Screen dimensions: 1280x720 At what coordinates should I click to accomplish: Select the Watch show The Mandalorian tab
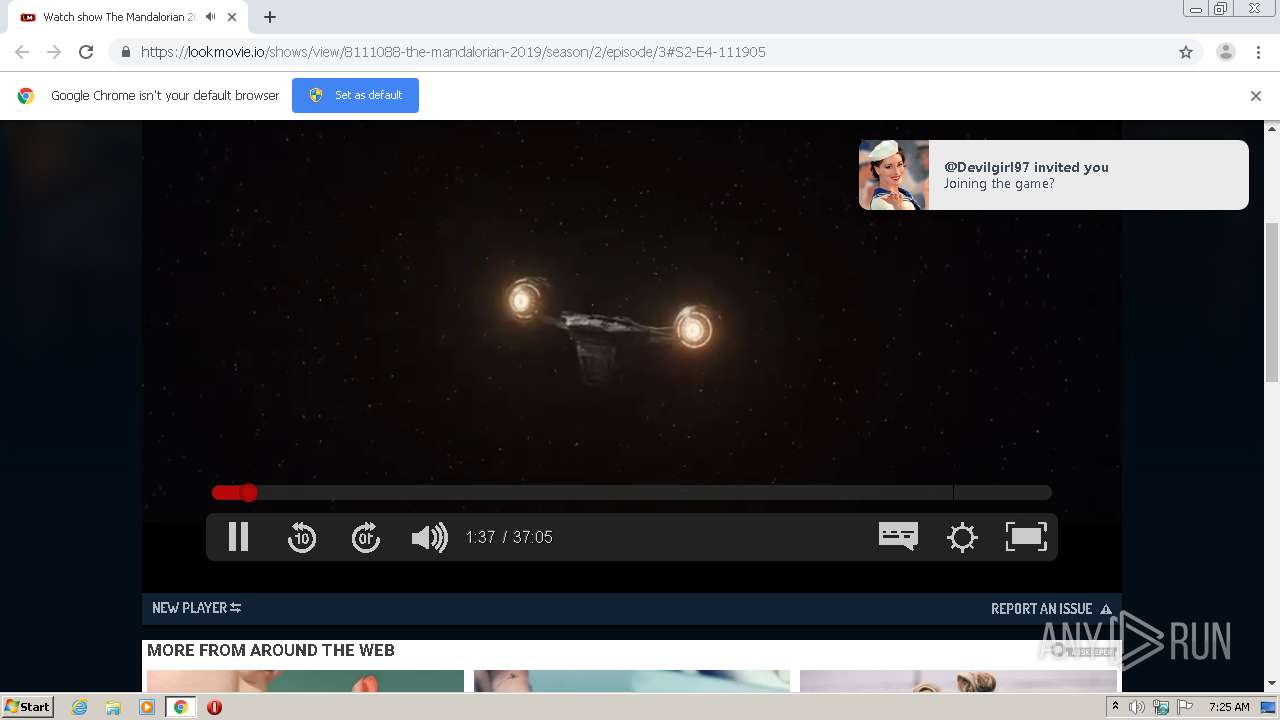tap(128, 17)
